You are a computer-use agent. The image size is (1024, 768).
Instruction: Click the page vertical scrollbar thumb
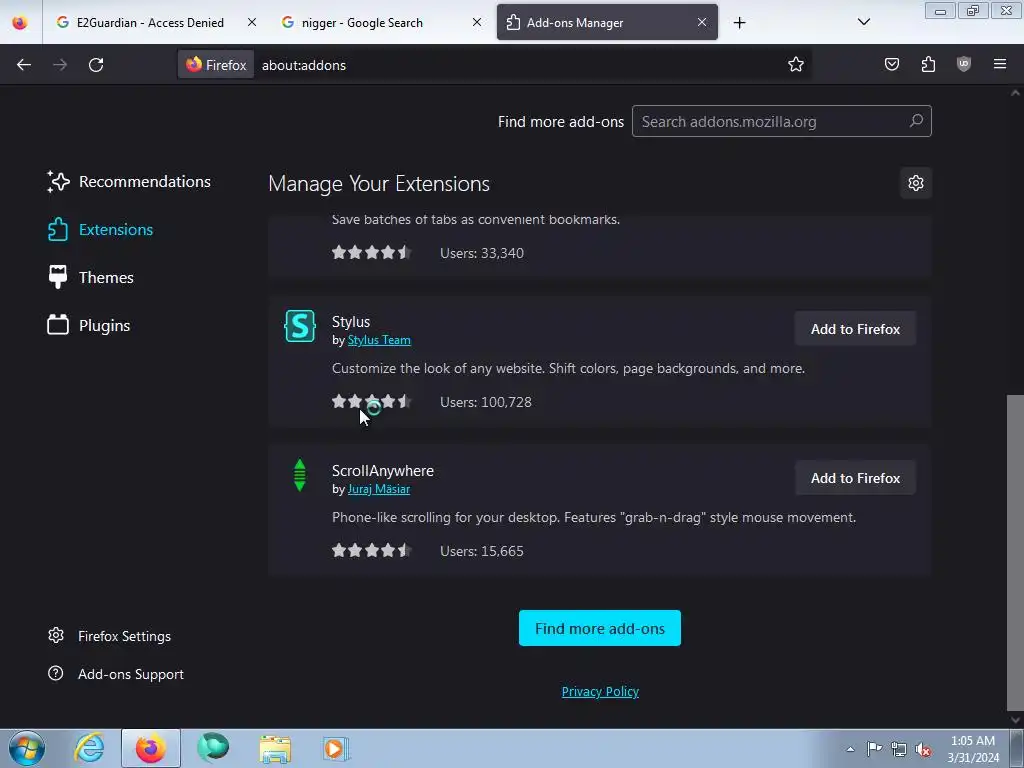point(1015,552)
